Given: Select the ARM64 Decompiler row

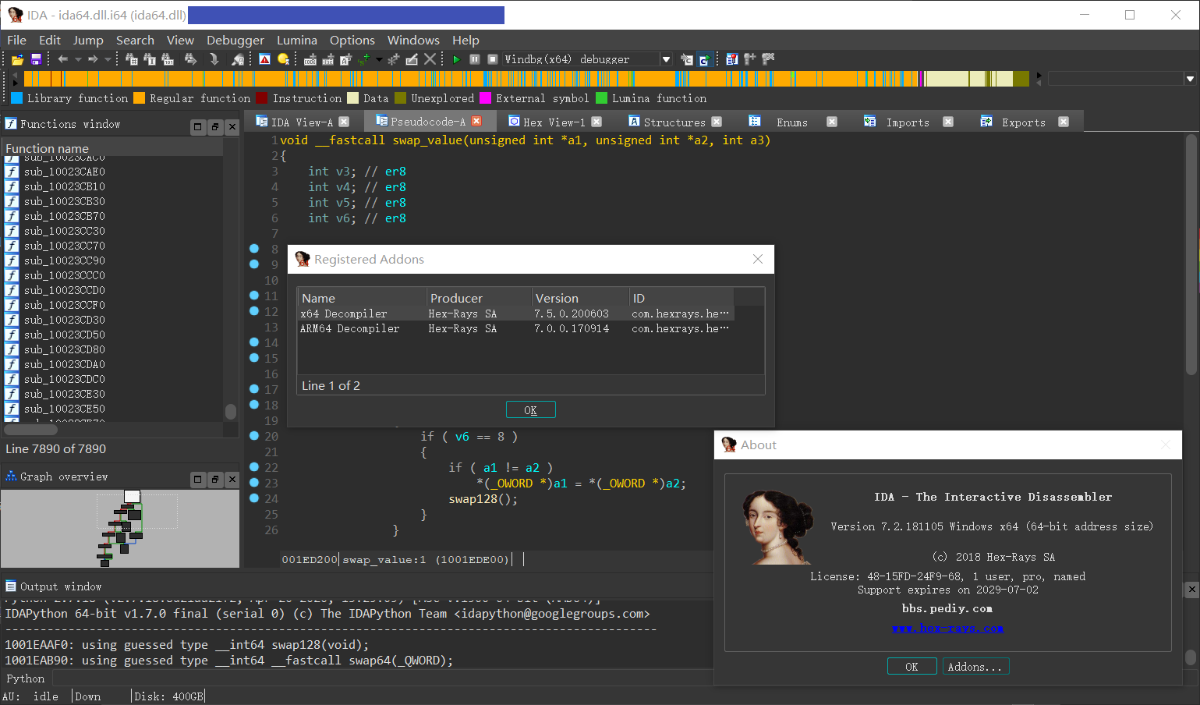Looking at the screenshot, I should pyautogui.click(x=516, y=328).
